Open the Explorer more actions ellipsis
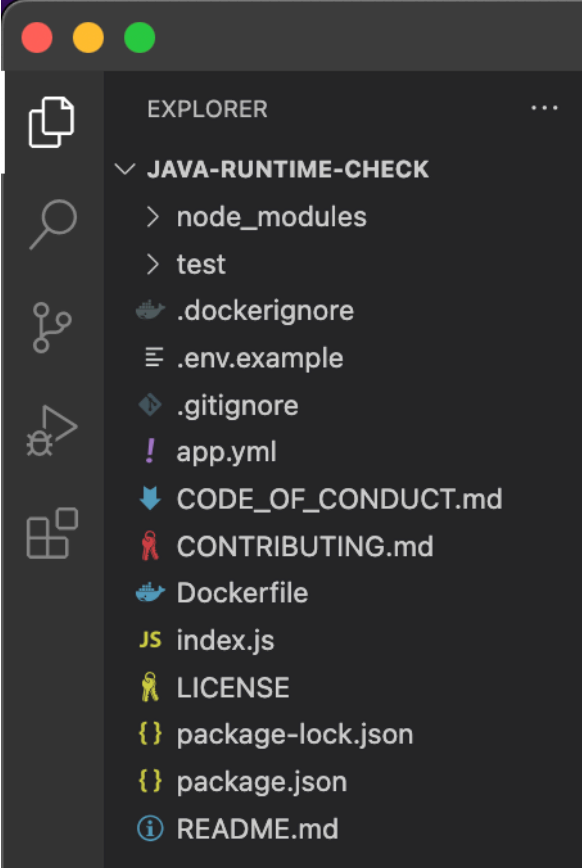Screen dimensions: 582x868 [544, 108]
